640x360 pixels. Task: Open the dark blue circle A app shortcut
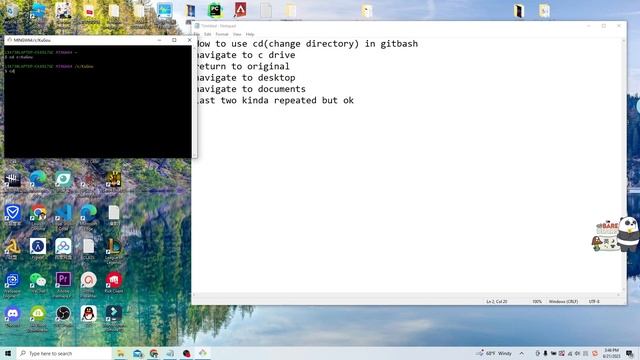coord(38,247)
